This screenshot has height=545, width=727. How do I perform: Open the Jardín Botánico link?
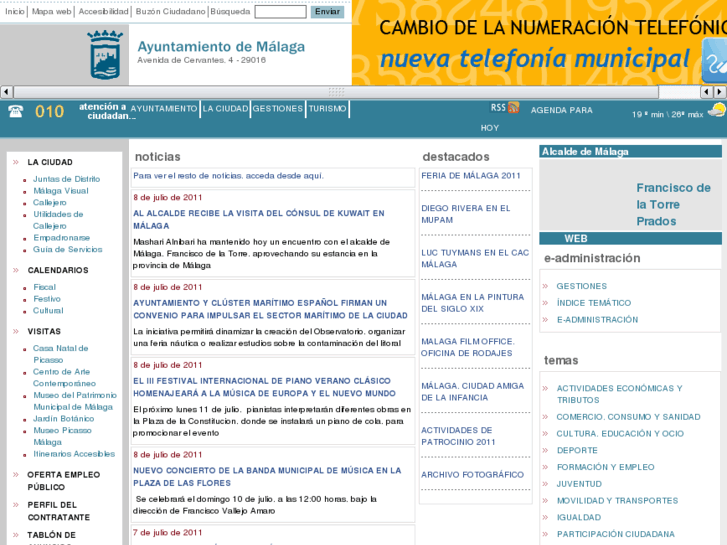64,419
